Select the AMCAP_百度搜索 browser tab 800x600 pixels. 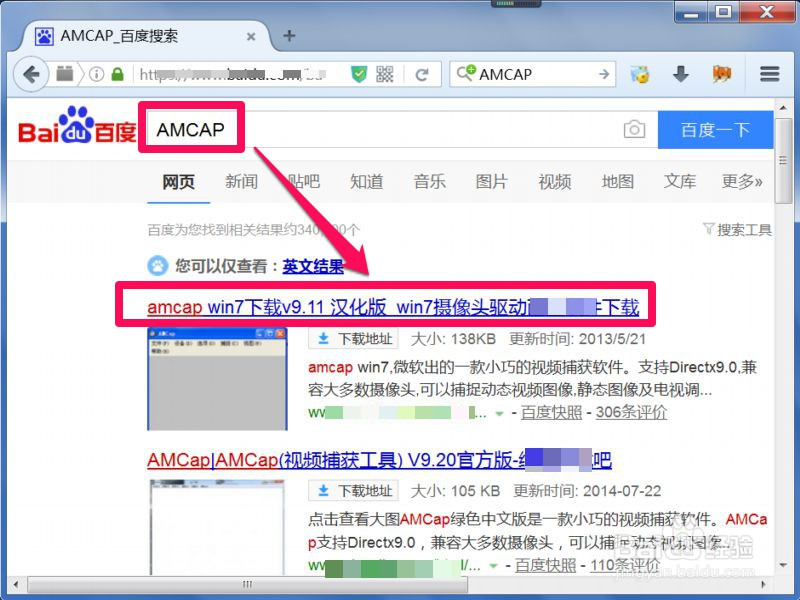click(x=144, y=36)
